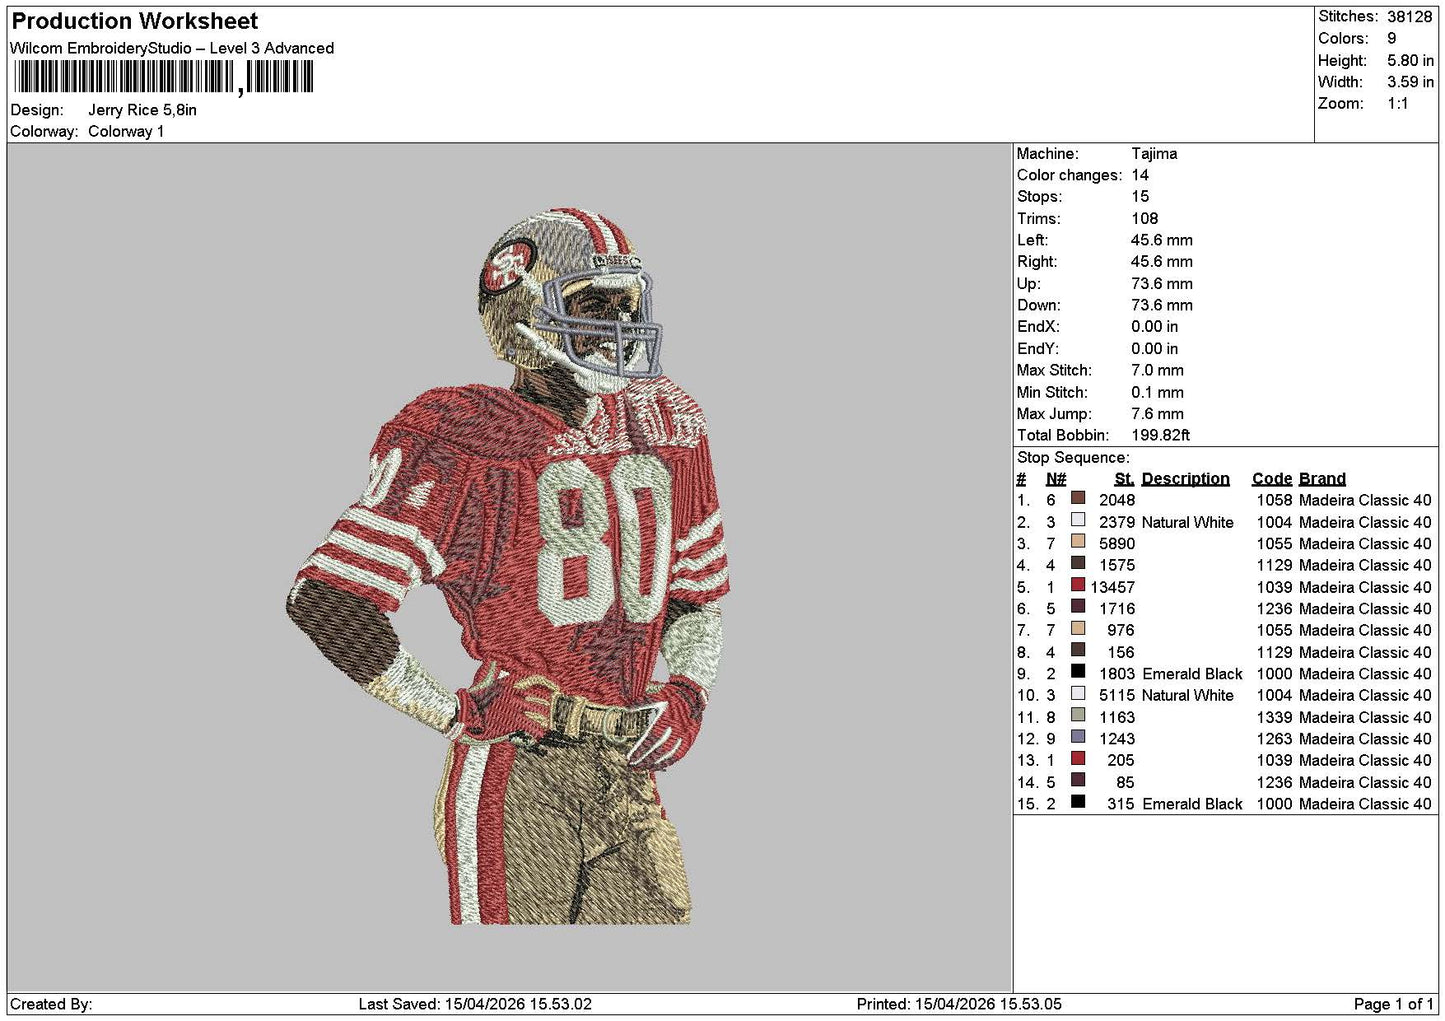Click the purple-gray swatch in stop row 12
The image size is (1445, 1021).
tap(1078, 737)
